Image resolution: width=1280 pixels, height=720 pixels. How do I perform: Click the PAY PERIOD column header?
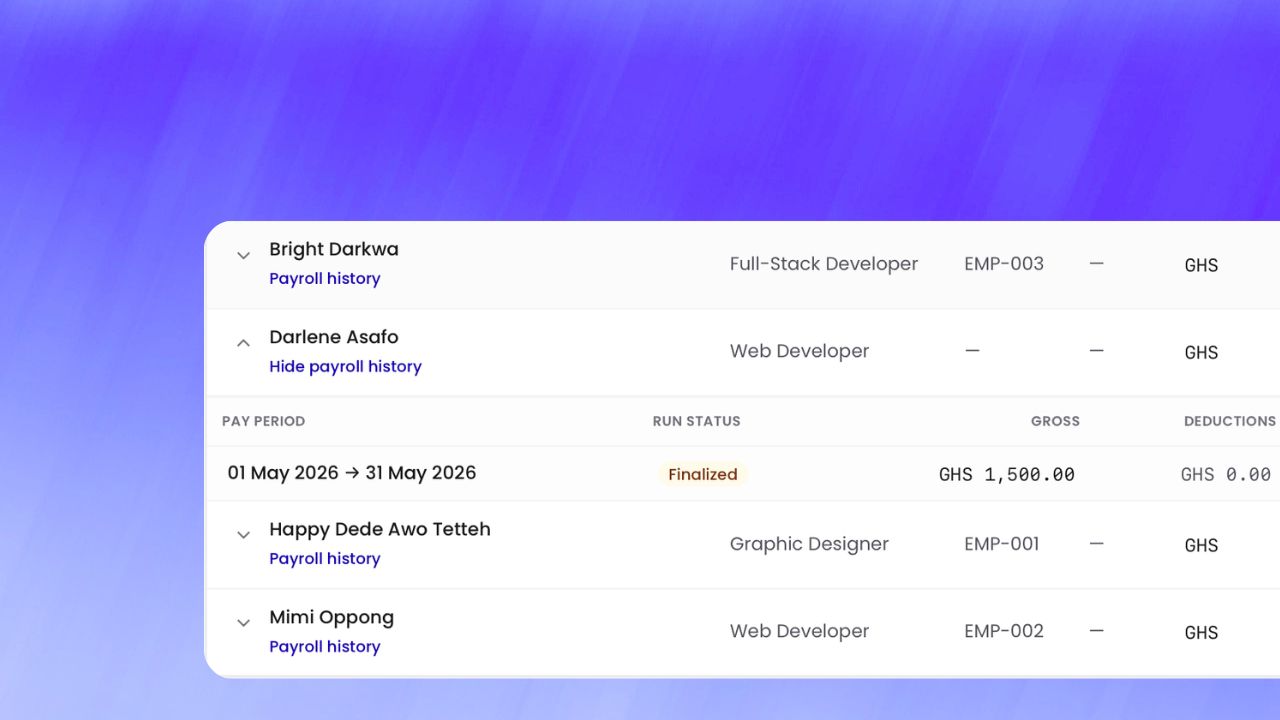coord(264,421)
